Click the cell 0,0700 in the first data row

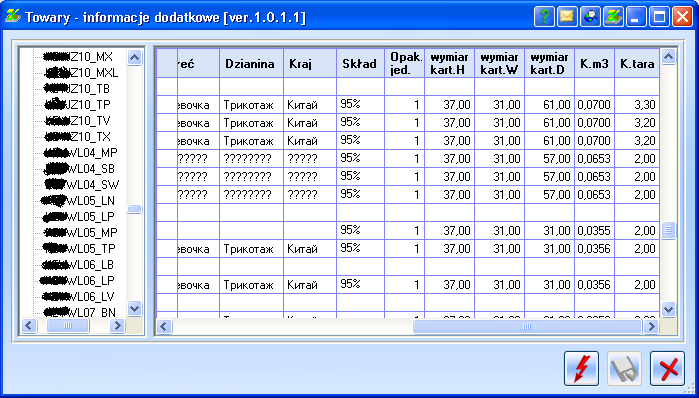[594, 105]
